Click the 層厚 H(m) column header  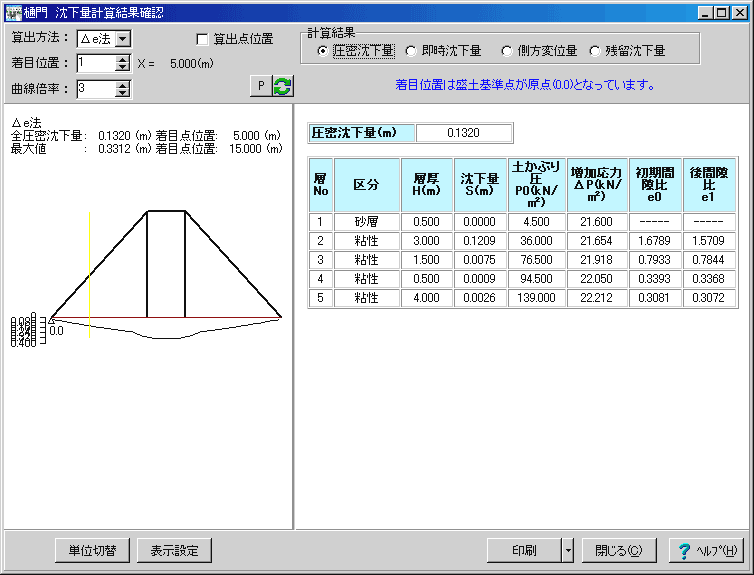click(x=427, y=185)
